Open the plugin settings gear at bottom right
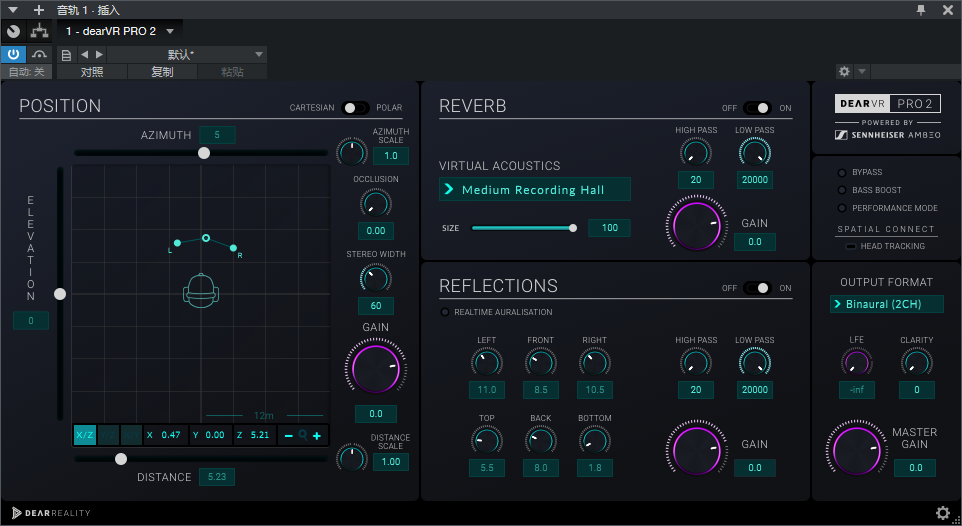 (x=942, y=513)
